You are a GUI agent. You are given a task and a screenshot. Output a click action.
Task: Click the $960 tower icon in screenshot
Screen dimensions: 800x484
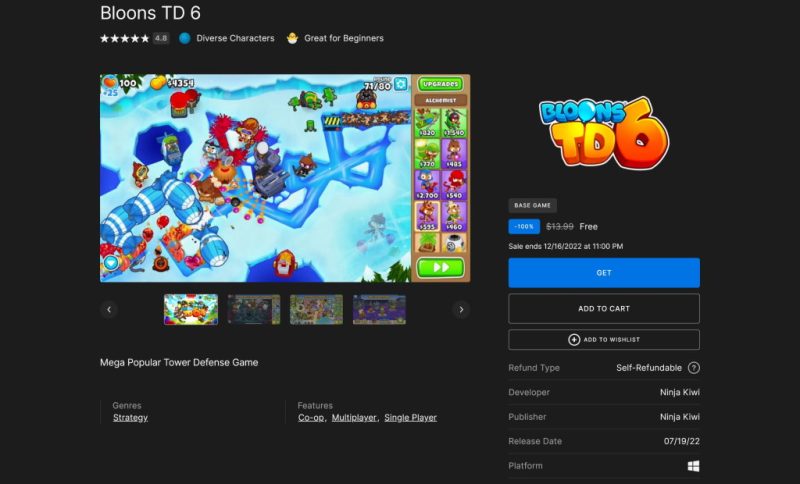click(454, 216)
